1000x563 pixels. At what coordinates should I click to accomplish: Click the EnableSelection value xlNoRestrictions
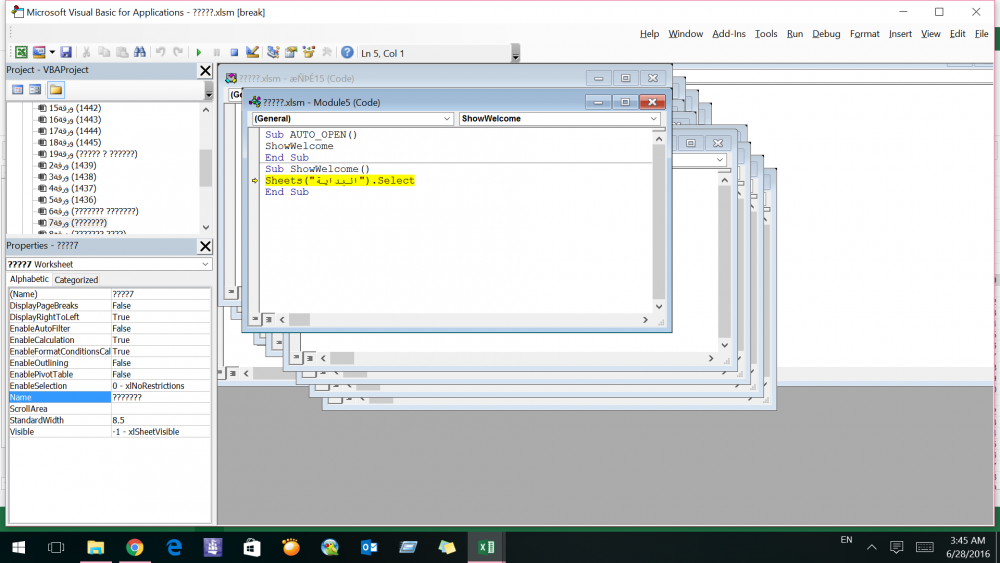pyautogui.click(x=160, y=386)
